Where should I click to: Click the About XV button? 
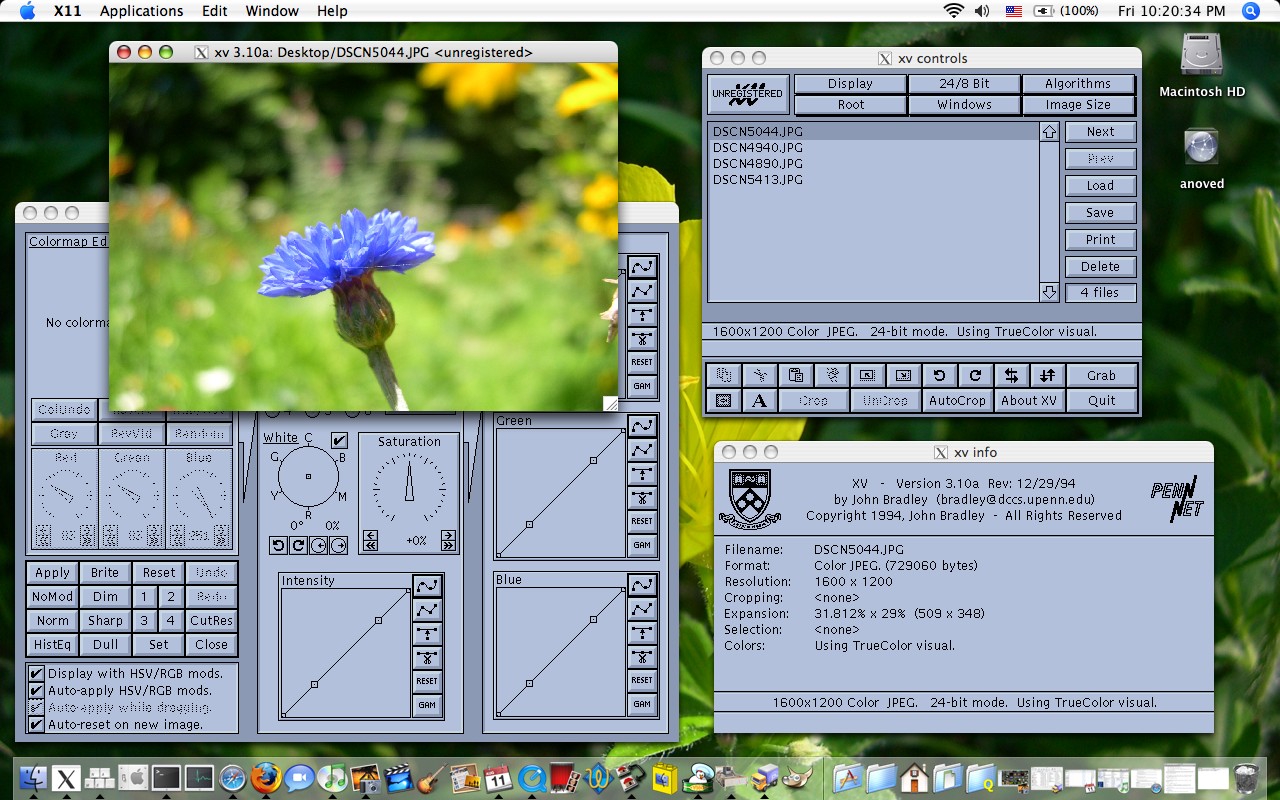coord(1029,400)
